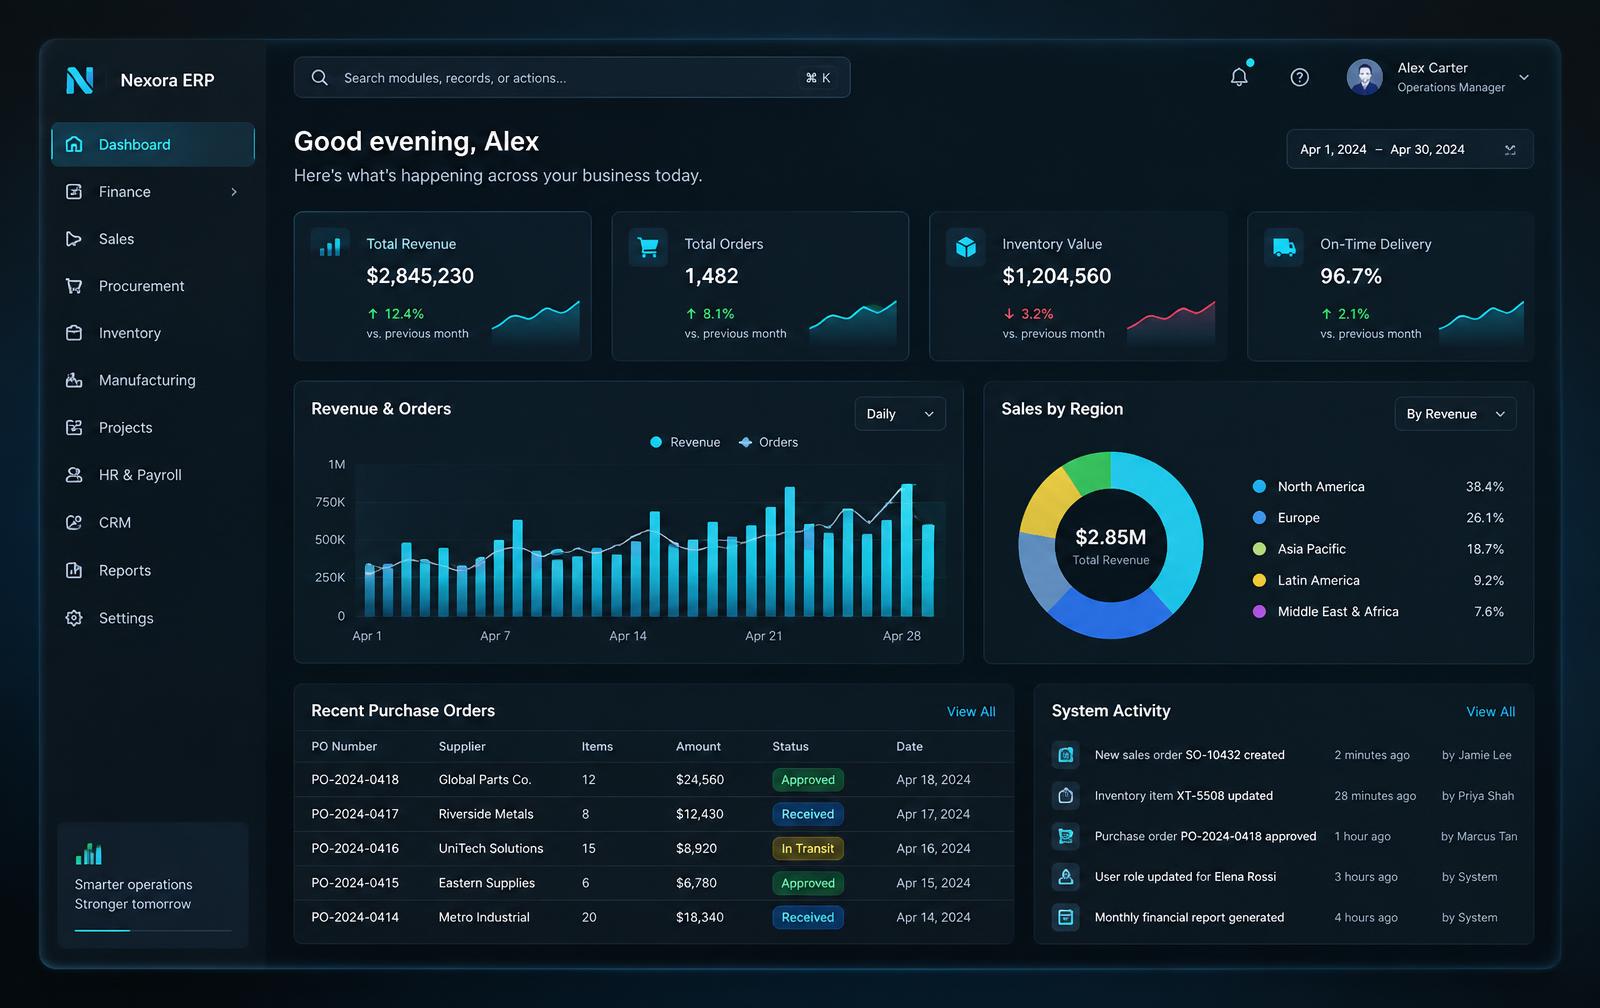Viewport: 1600px width, 1008px height.
Task: Click the help question mark icon
Action: 1300,77
